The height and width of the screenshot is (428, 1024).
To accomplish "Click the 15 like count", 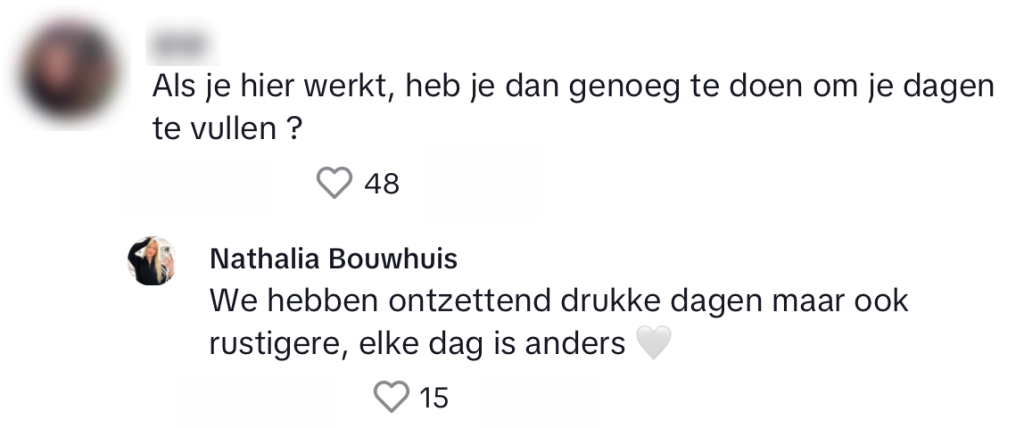I will (x=433, y=398).
